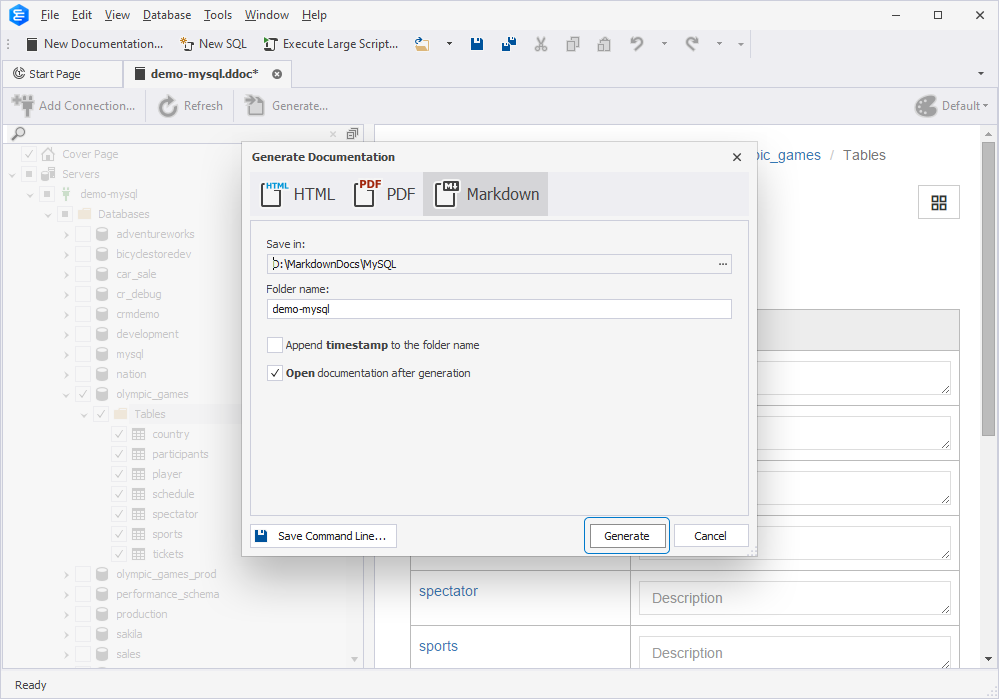This screenshot has width=999, height=699.
Task: Click the Undo arrow icon
Action: tap(636, 44)
